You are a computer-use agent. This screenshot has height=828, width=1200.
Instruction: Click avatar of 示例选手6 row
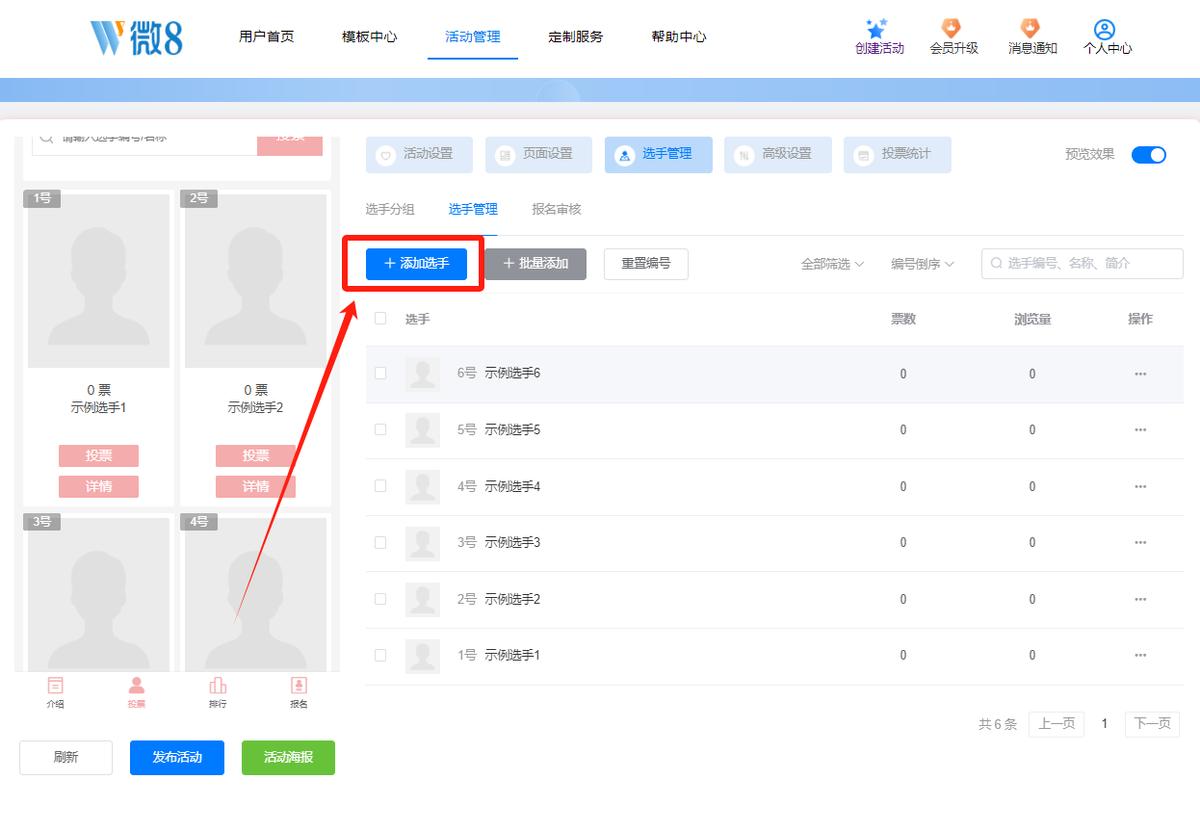pos(423,374)
